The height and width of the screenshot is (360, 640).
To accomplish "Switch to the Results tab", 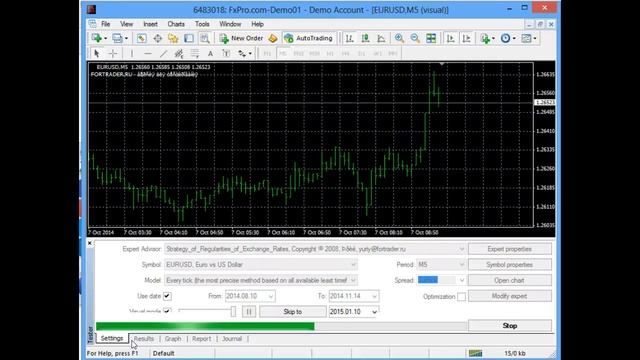I will tap(144, 339).
